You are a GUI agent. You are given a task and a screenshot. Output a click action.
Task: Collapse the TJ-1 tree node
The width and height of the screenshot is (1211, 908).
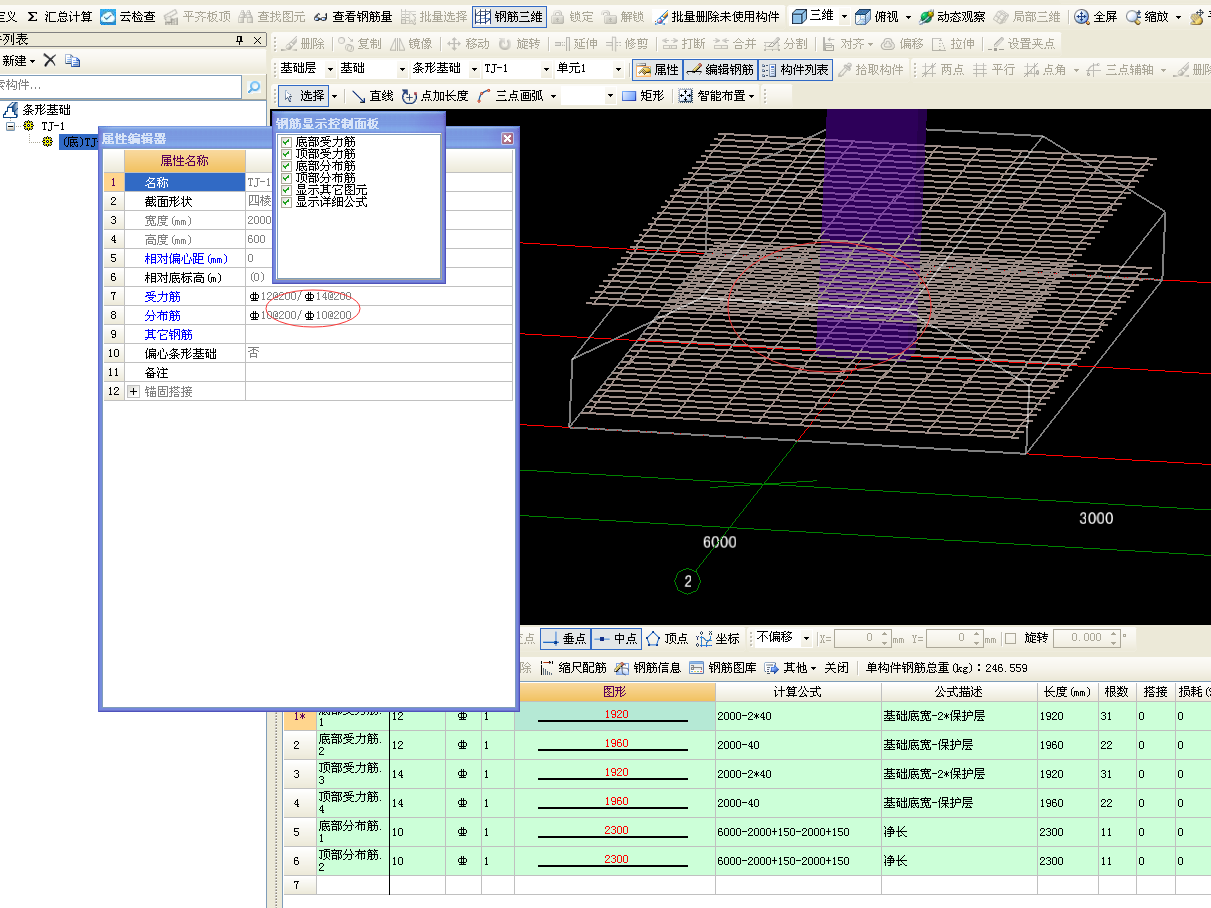click(11, 126)
